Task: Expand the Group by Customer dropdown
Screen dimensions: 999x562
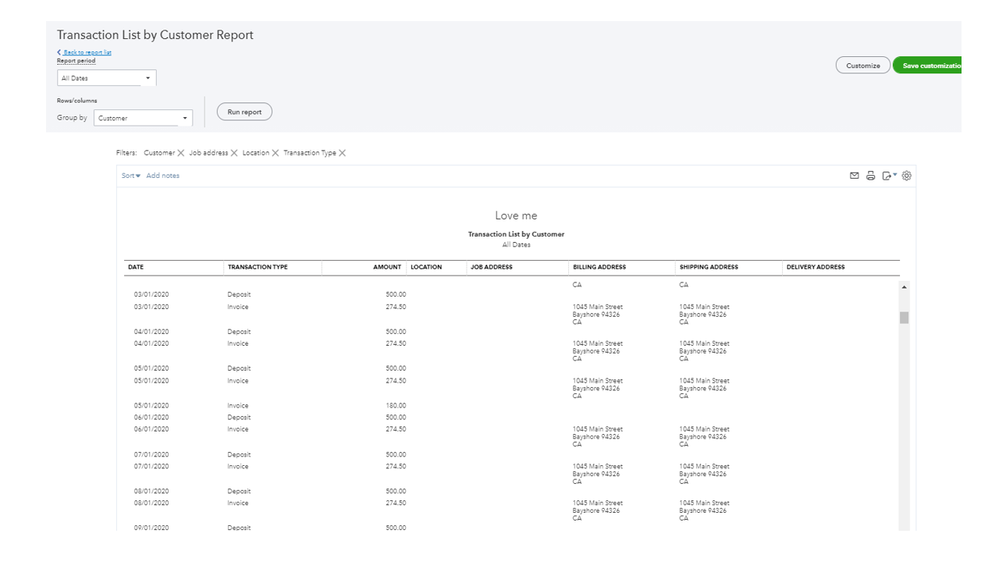Action: tap(143, 118)
